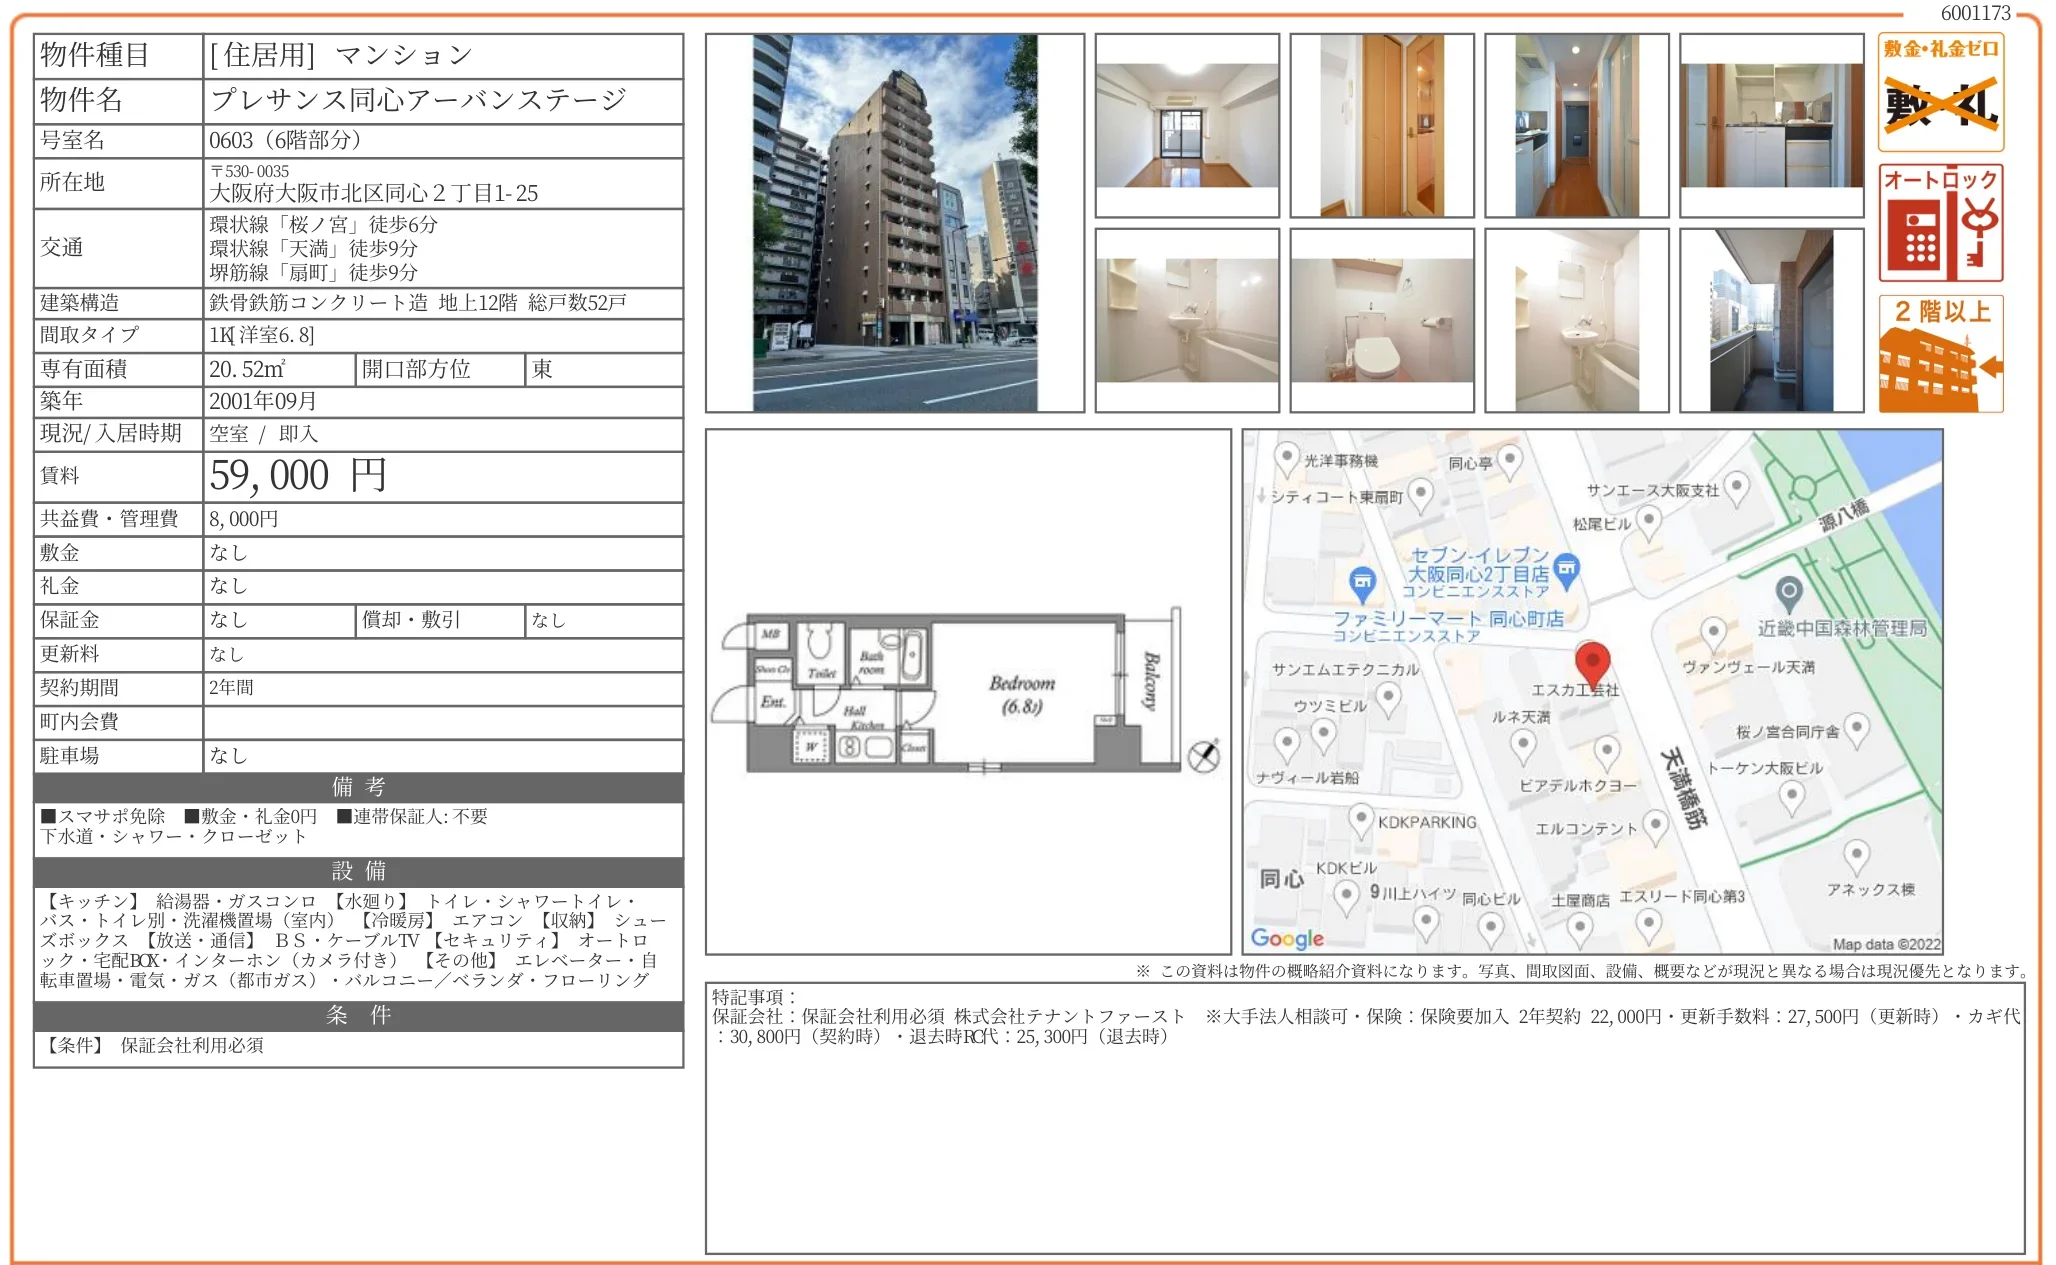Click the 2階以上 building icon
Viewport: 2056px width, 1265px height.
(1940, 354)
